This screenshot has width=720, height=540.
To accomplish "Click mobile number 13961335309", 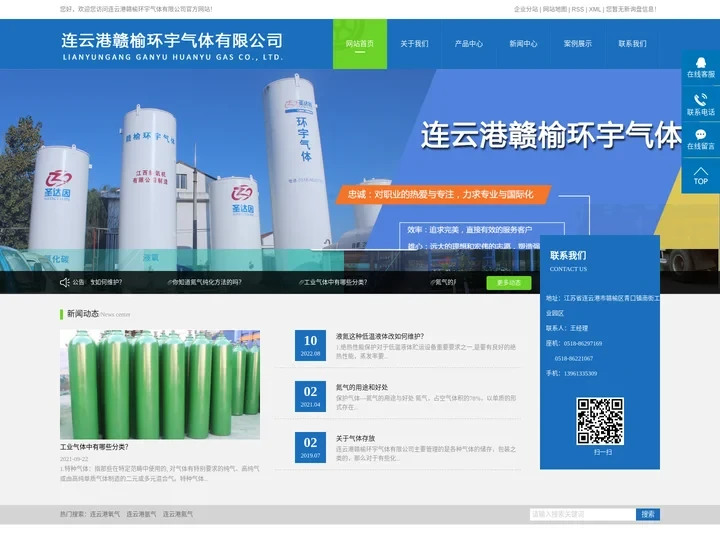I will point(580,374).
